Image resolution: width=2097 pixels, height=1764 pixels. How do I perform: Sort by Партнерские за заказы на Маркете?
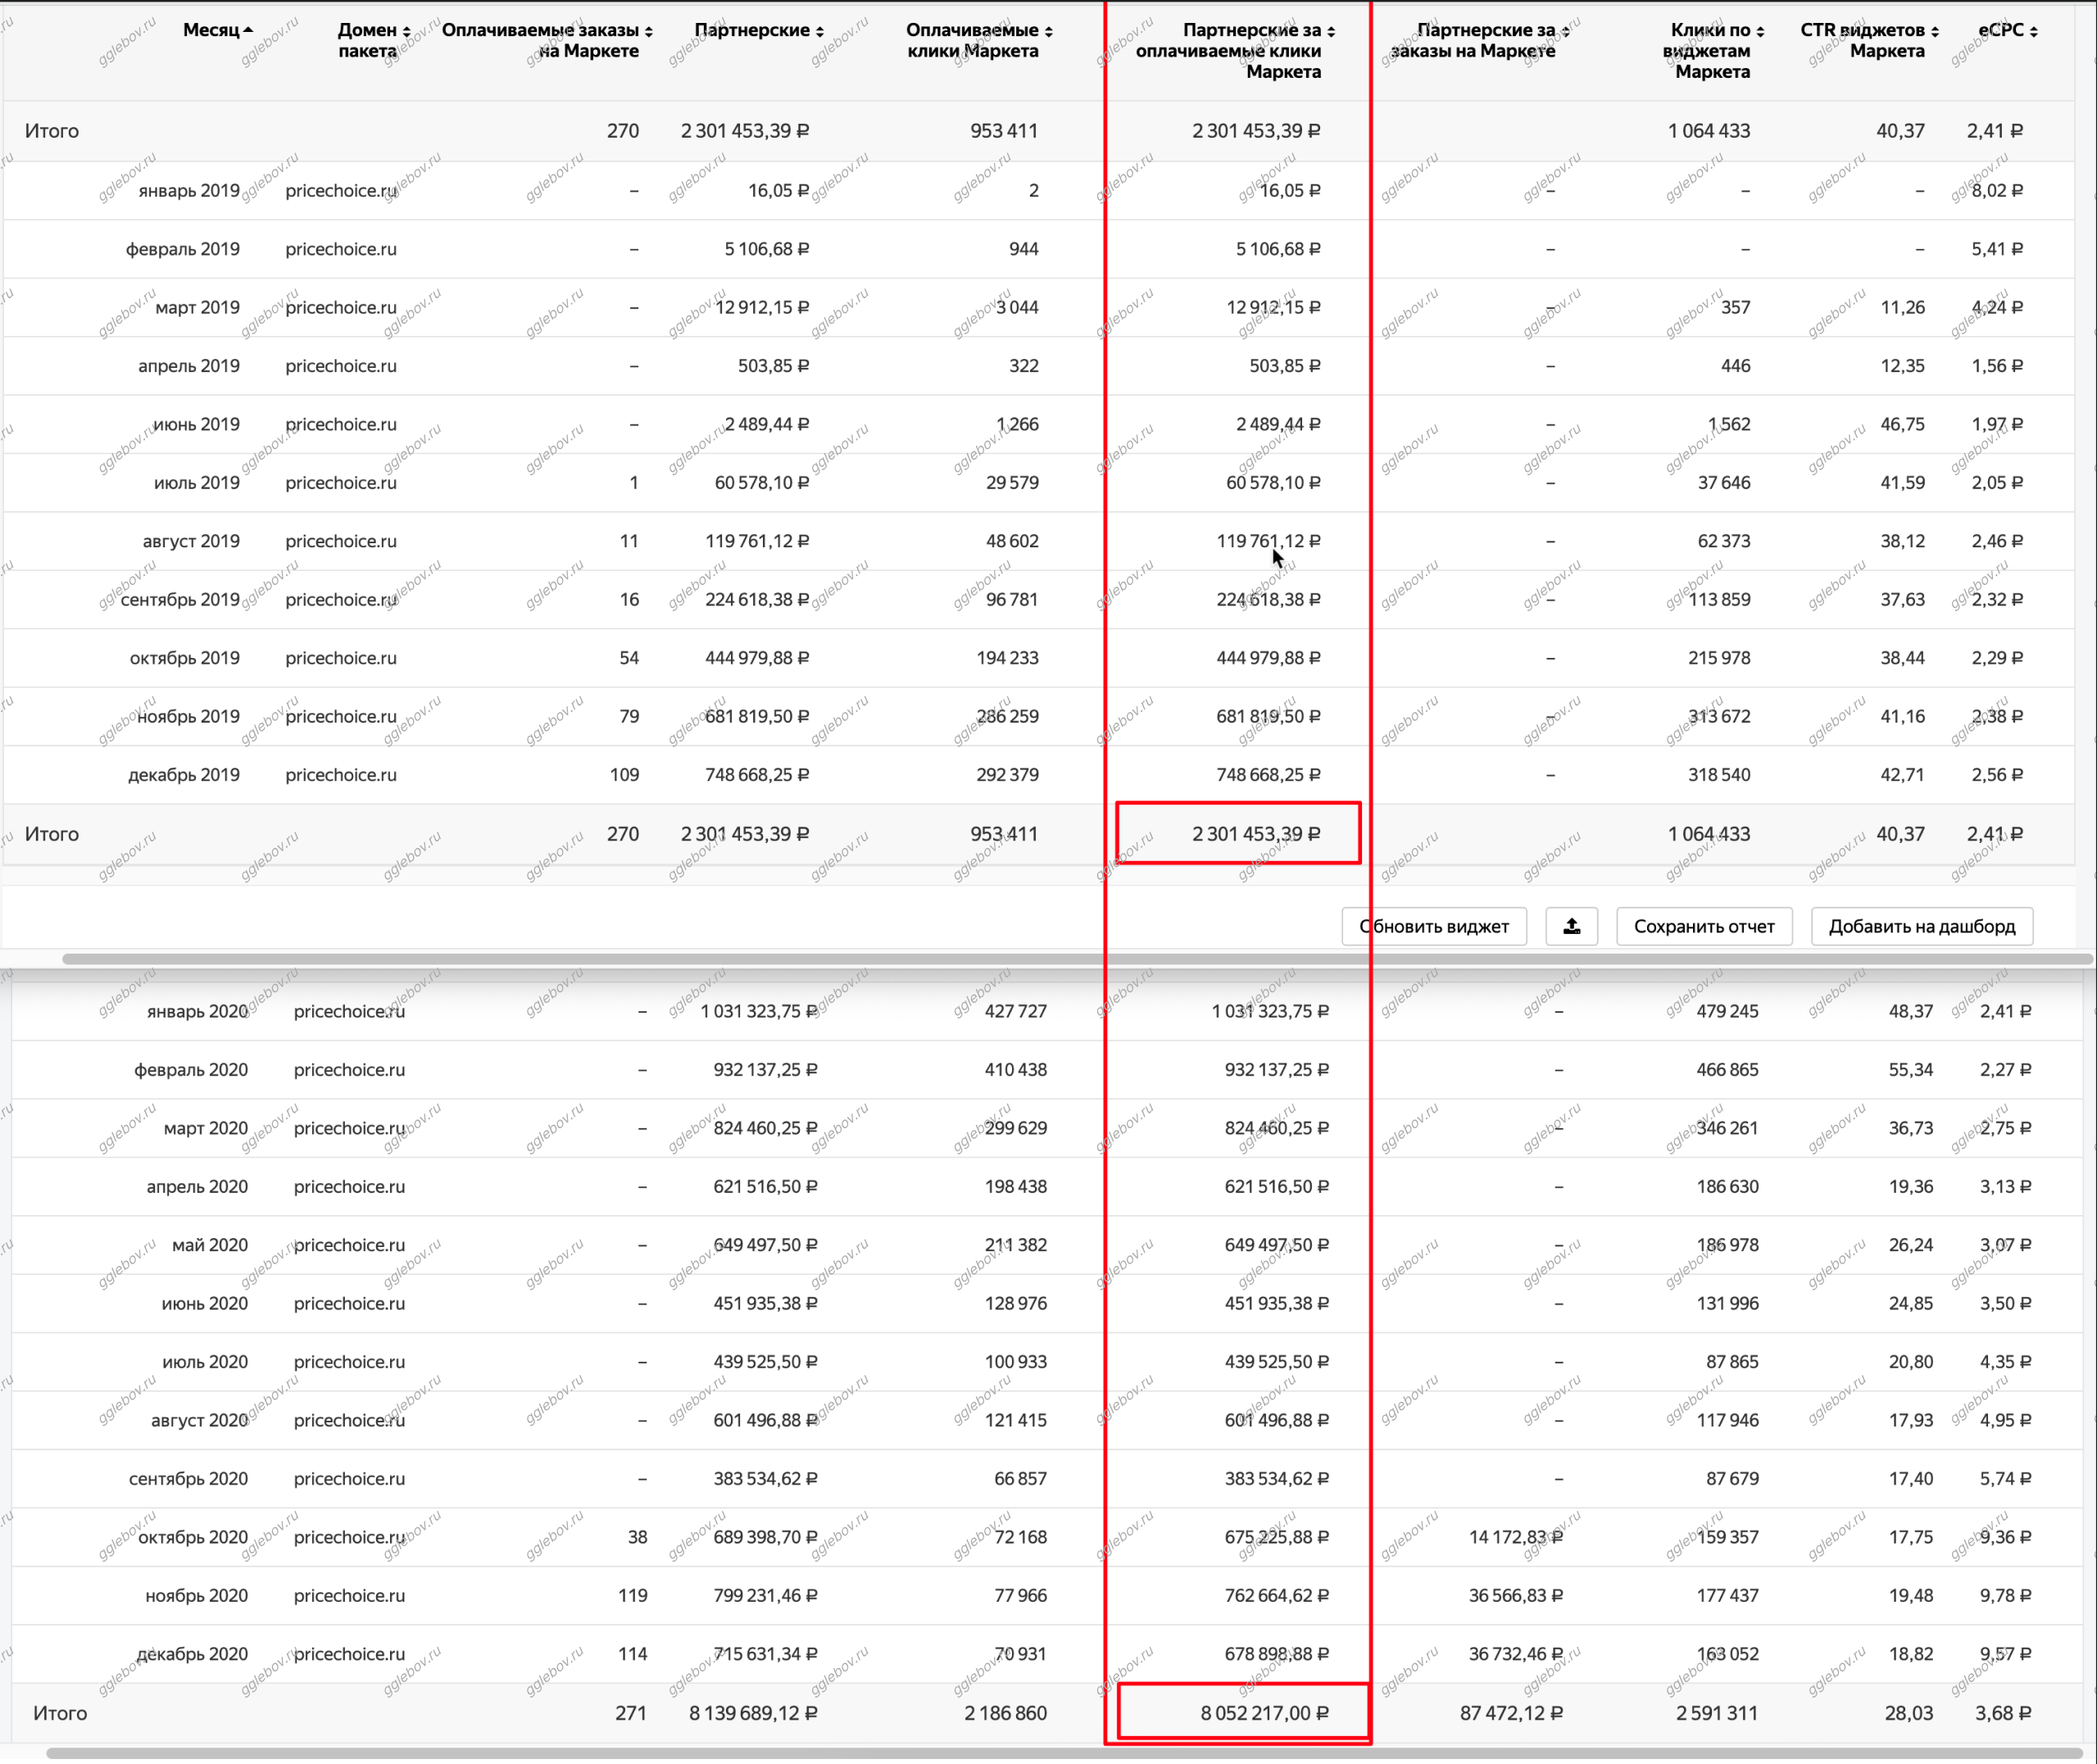[1565, 31]
